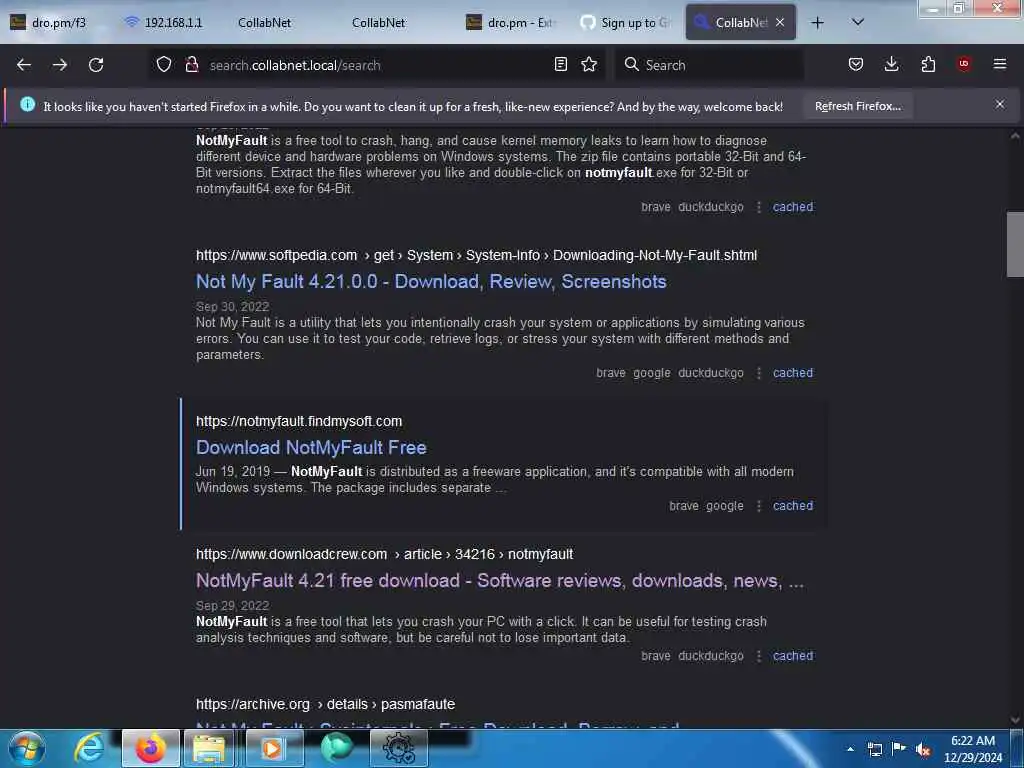Open the network tray icon

tap(874, 749)
